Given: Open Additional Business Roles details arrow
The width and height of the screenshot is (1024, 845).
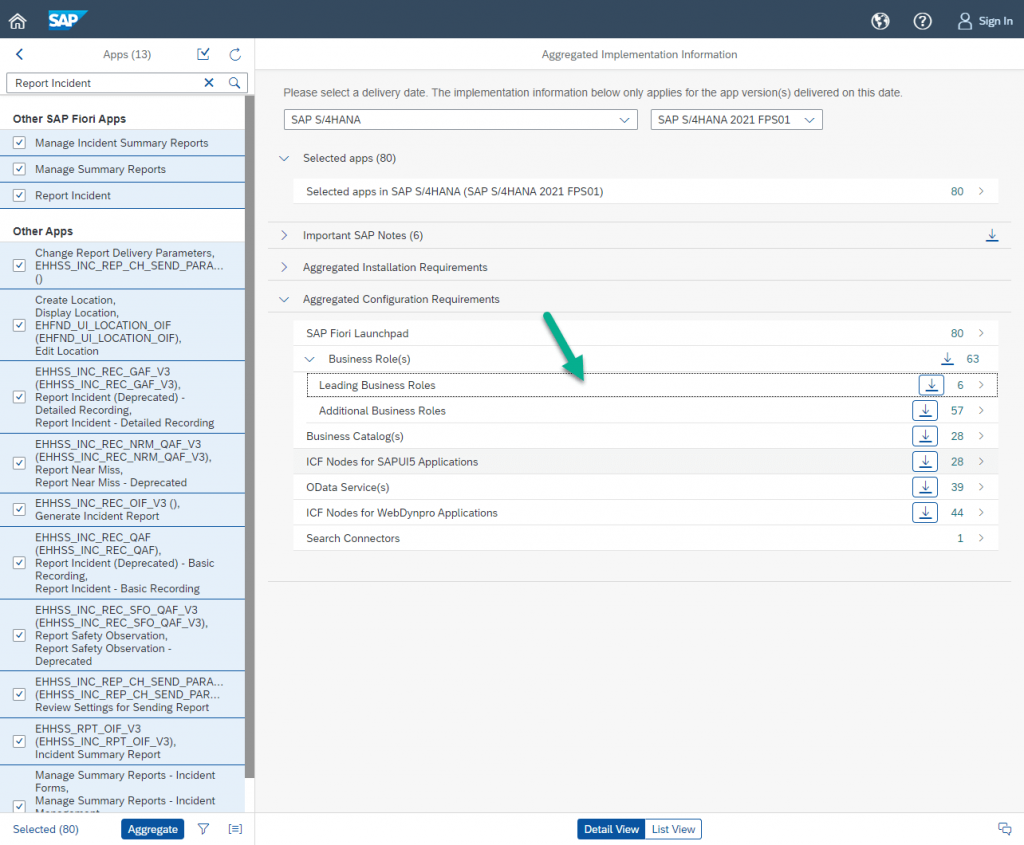Looking at the screenshot, I should (x=981, y=411).
